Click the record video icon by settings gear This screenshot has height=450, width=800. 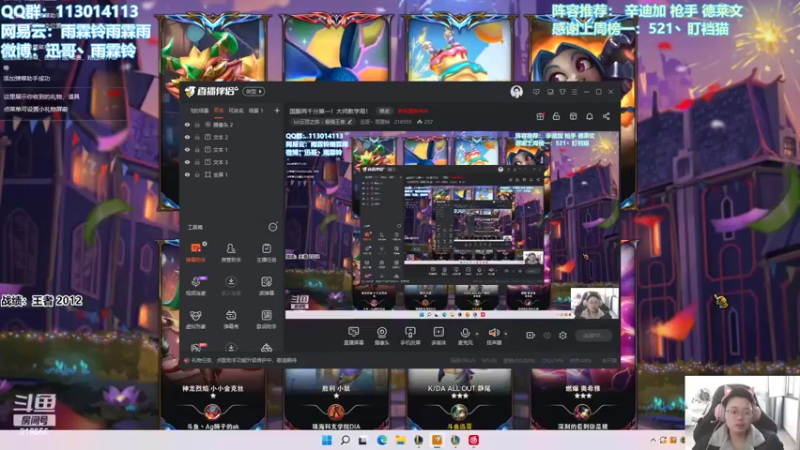[530, 335]
